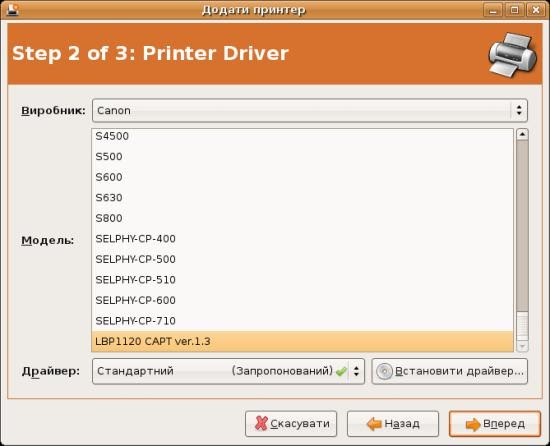This screenshot has width=550, height=446.
Task: Maximize the Додати принтер window
Action: click(515, 10)
